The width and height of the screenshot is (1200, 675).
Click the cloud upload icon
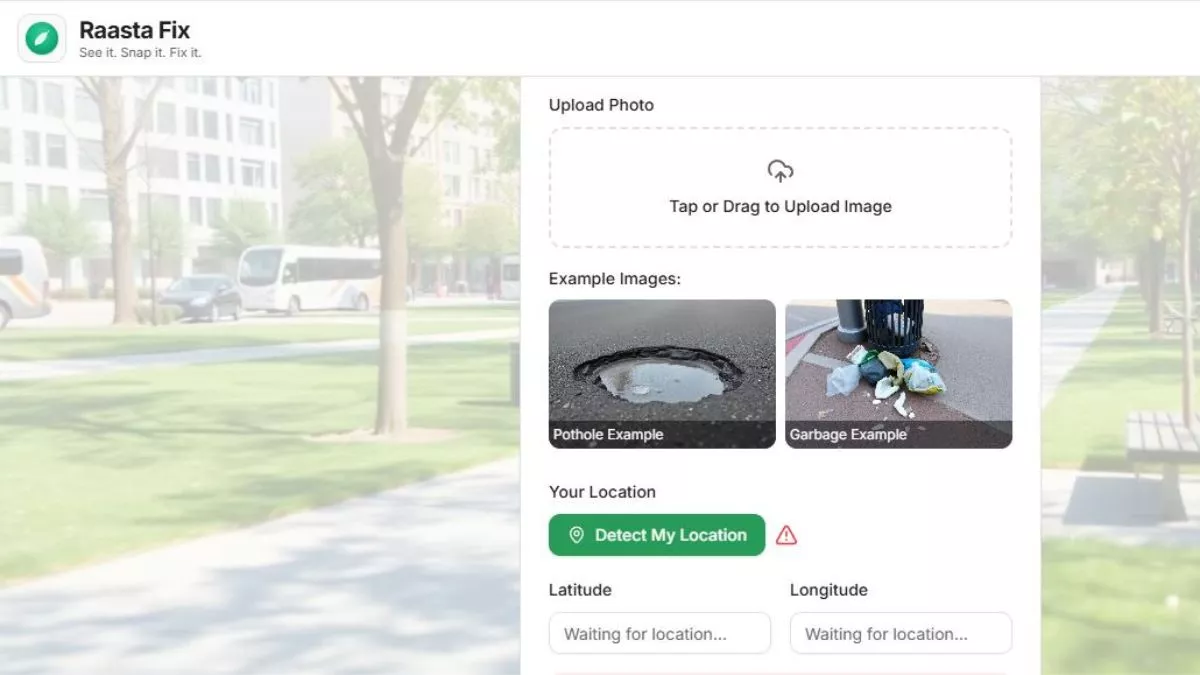tap(780, 171)
